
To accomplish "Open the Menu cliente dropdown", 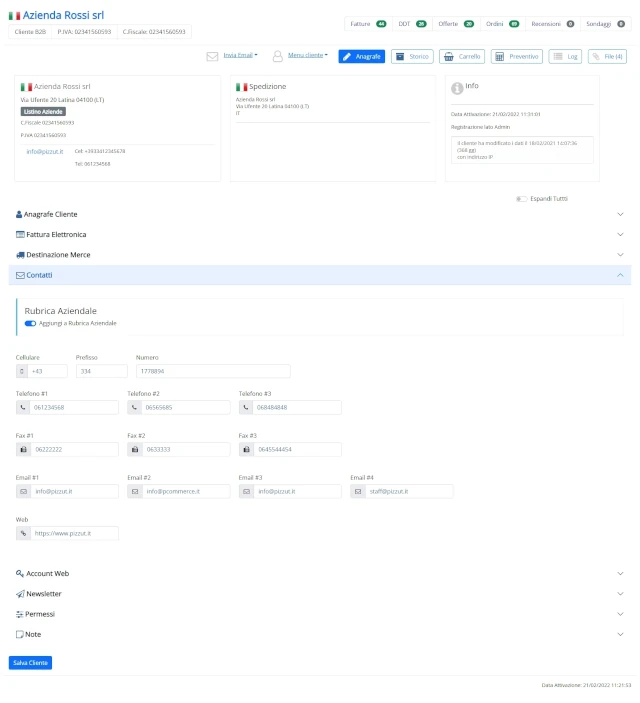I will [308, 55].
